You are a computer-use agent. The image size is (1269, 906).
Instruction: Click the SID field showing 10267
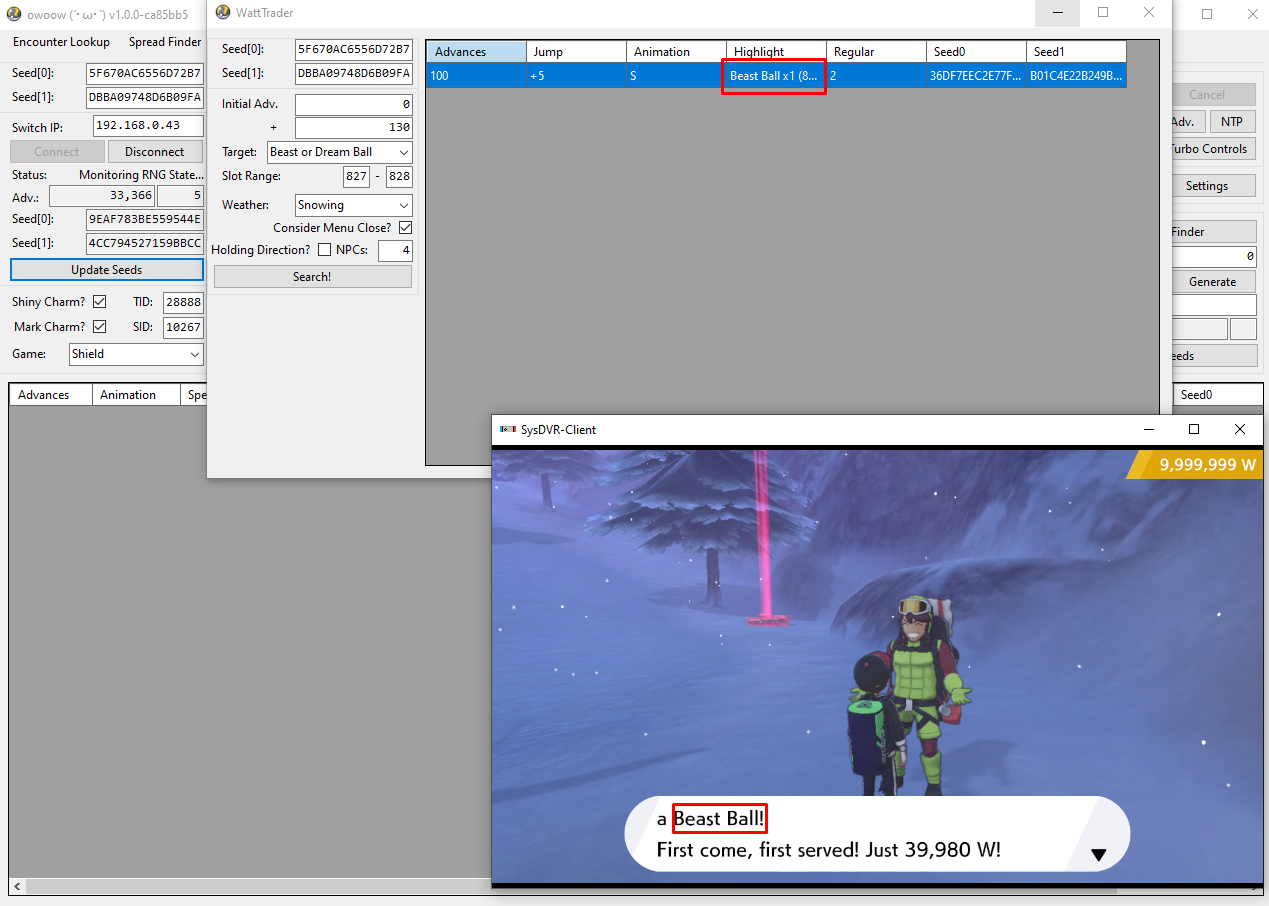[183, 327]
